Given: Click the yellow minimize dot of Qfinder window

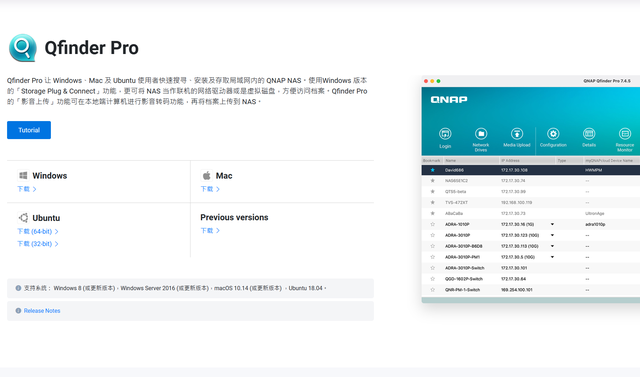Looking at the screenshot, I should coord(432,81).
